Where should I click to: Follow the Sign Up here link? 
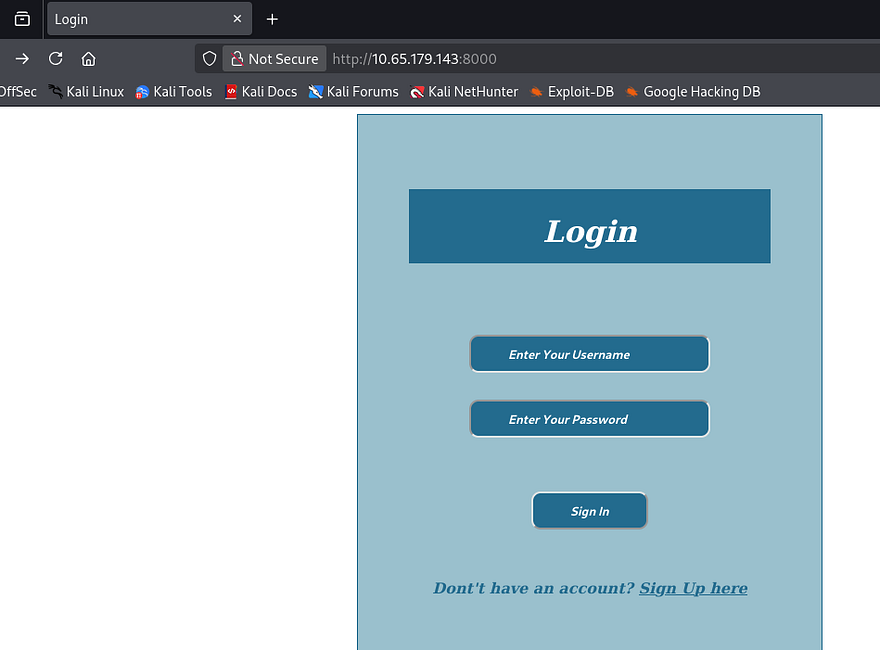693,588
